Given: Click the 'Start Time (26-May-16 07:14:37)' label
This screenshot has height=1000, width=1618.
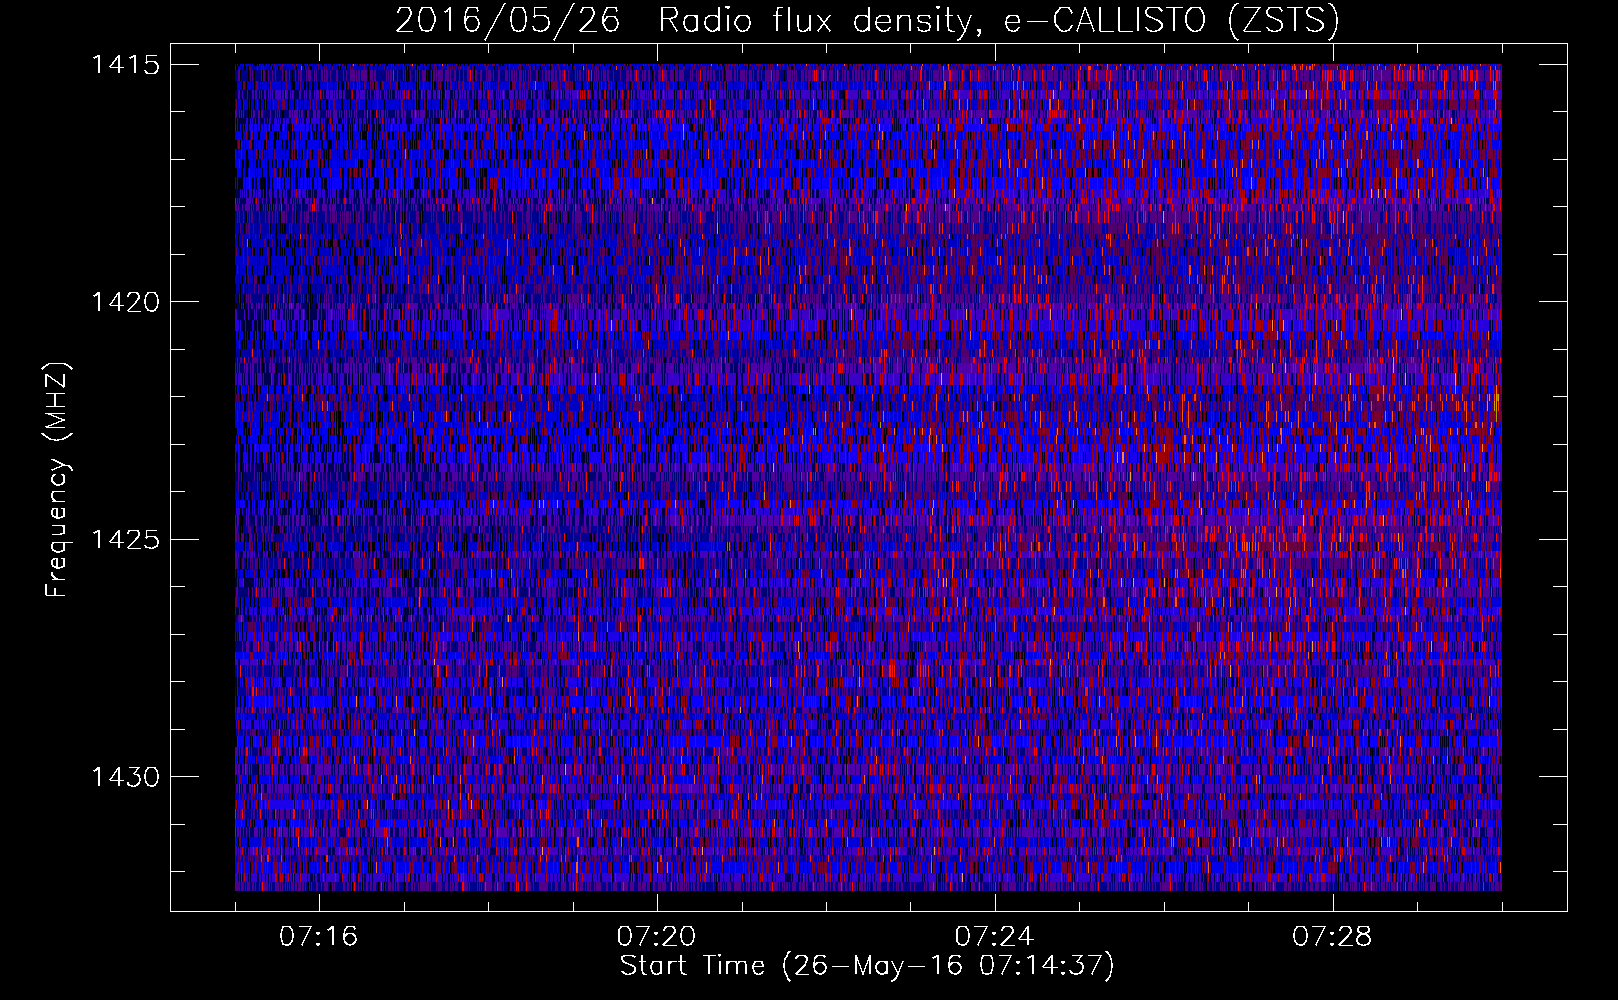Looking at the screenshot, I should pyautogui.click(x=867, y=966).
